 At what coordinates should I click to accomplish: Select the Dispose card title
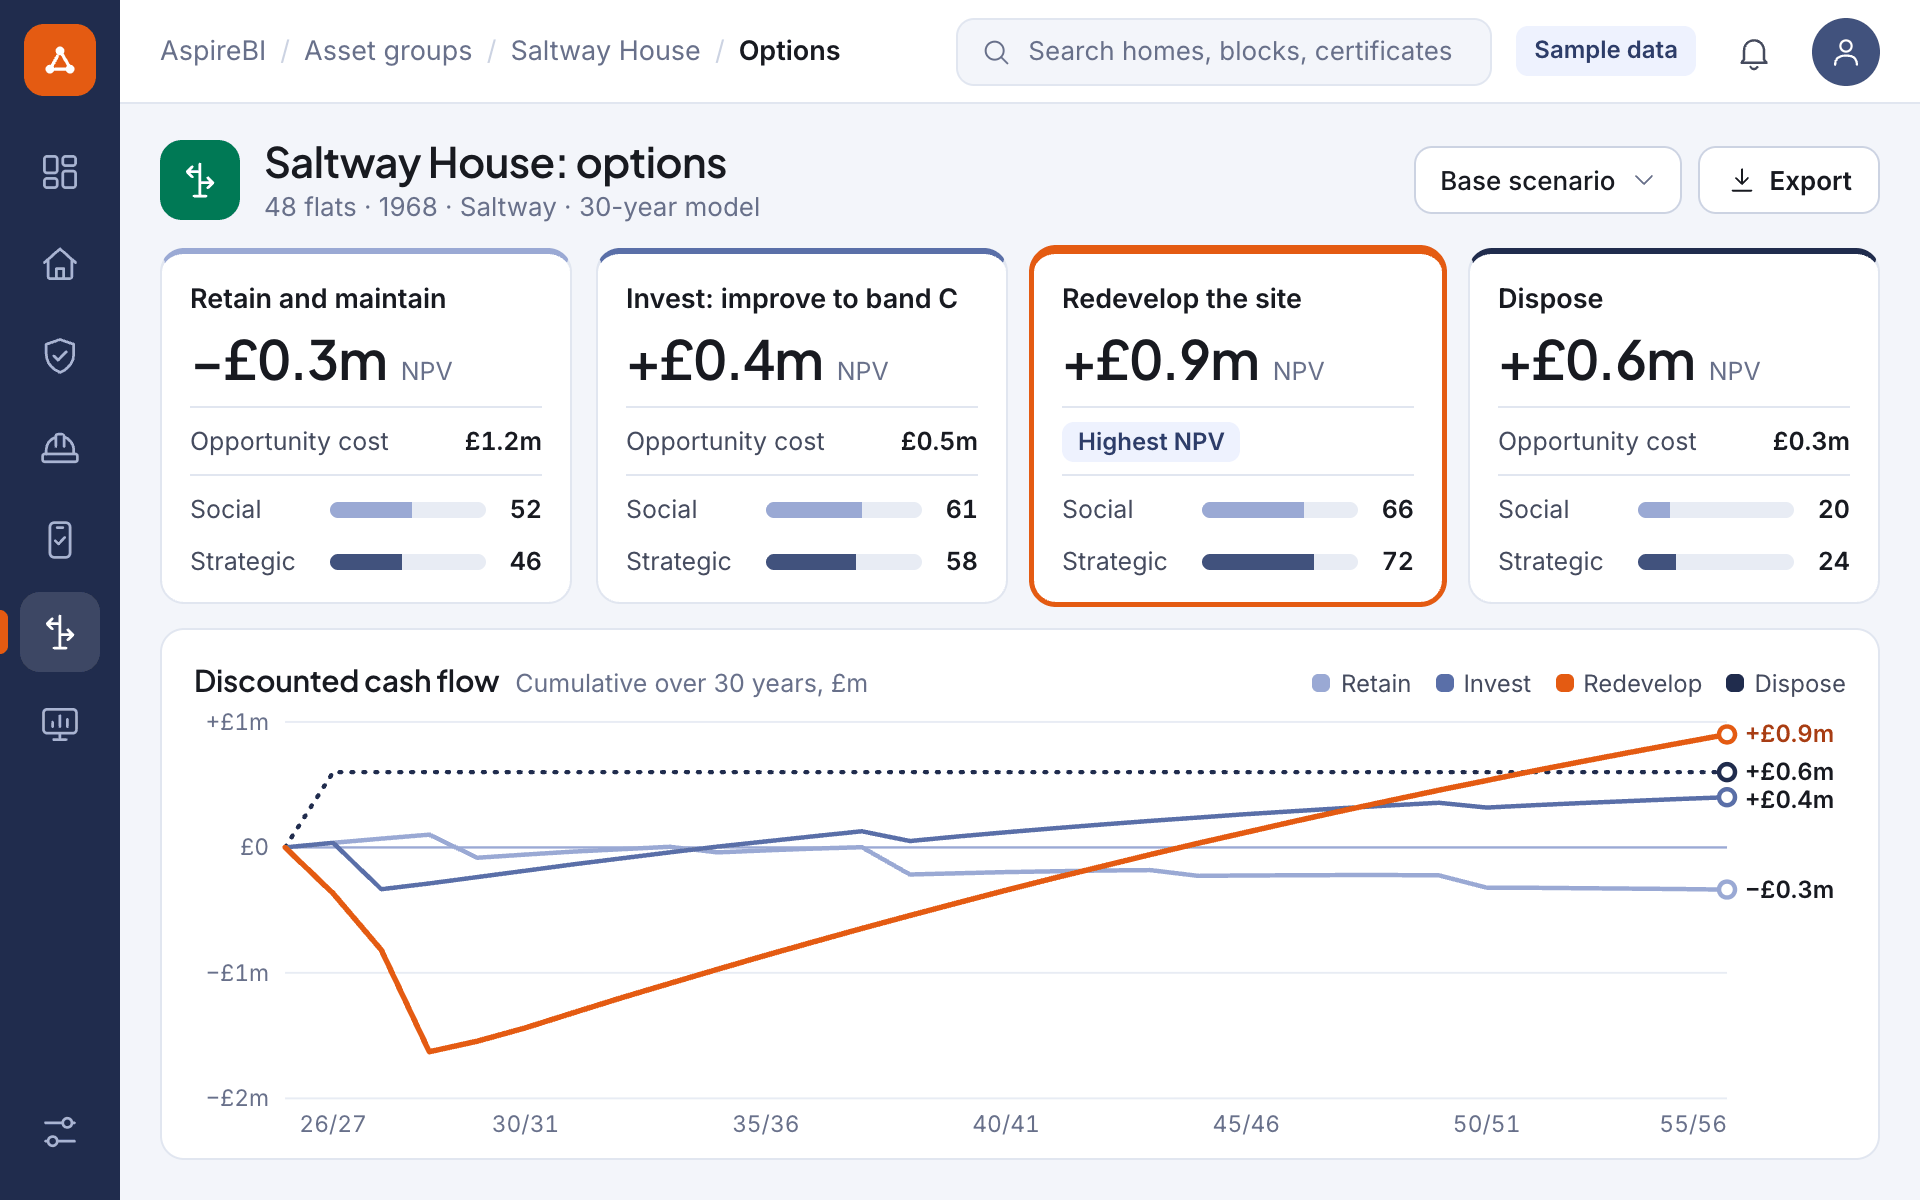pos(1550,298)
